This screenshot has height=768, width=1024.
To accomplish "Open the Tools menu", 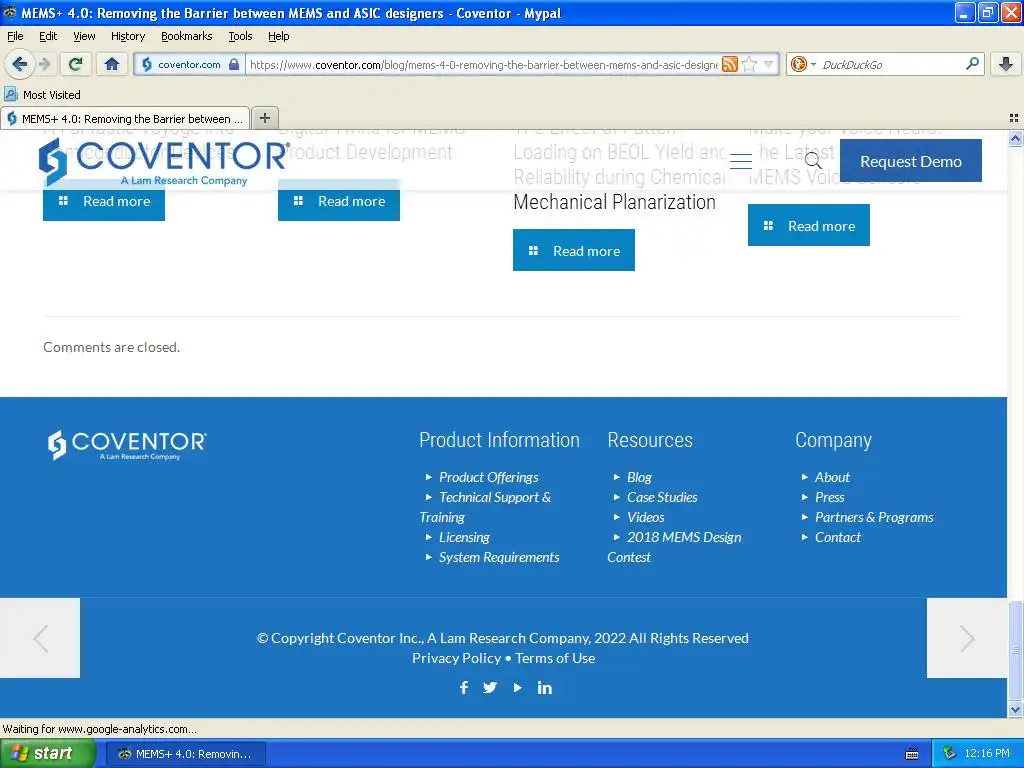I will pos(240,36).
